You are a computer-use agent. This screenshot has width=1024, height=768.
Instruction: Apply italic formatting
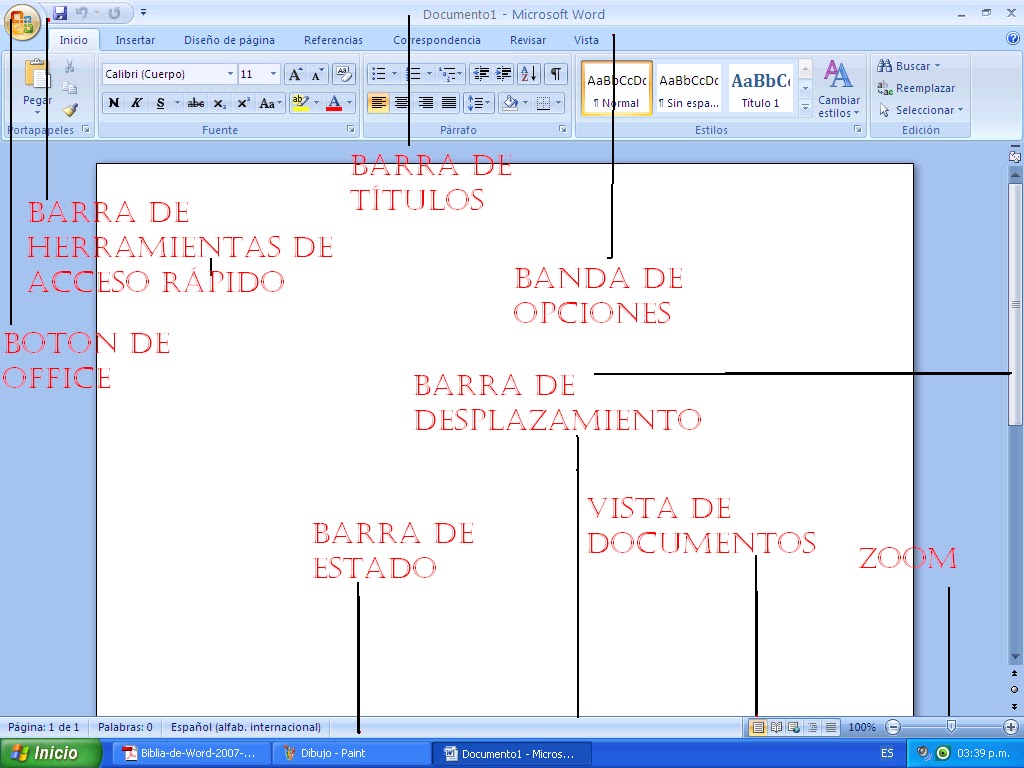click(135, 103)
